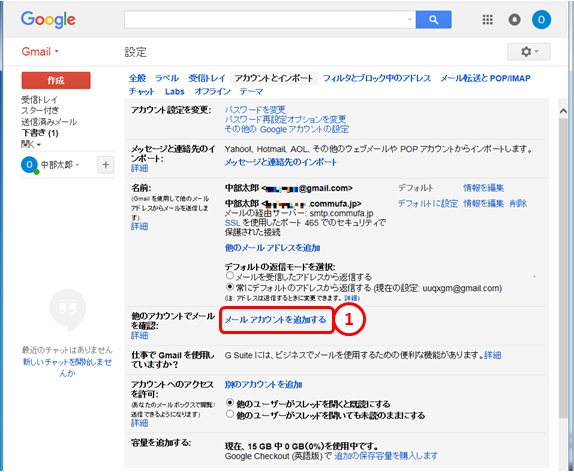Click the plus button next to 中部太郎
The height and width of the screenshot is (472, 574).
[105, 165]
